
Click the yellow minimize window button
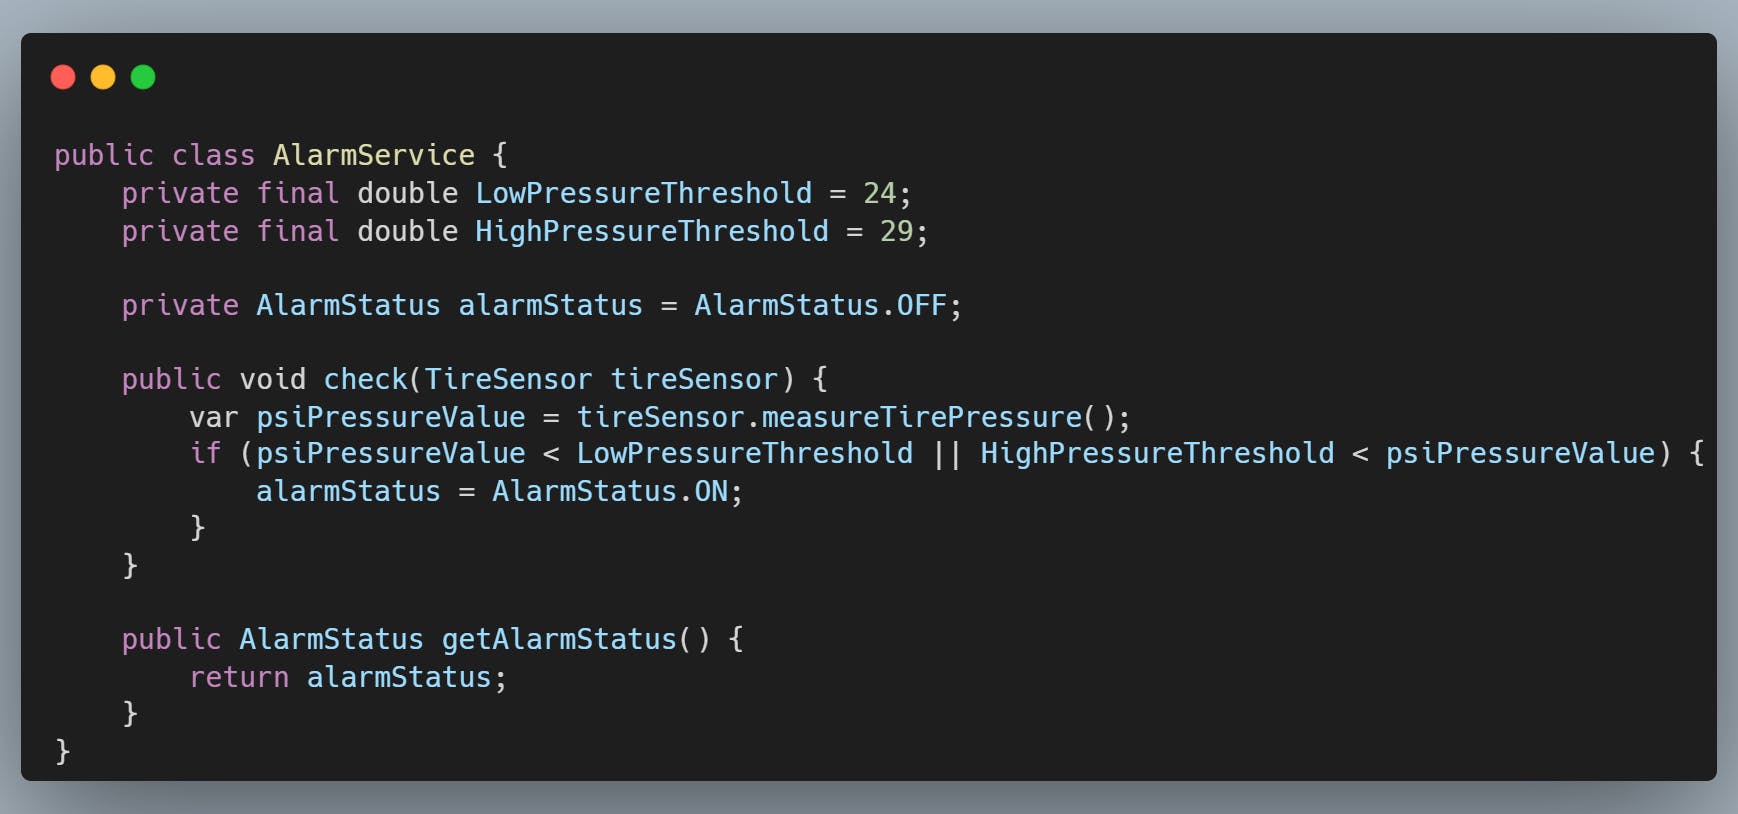pyautogui.click(x=103, y=77)
